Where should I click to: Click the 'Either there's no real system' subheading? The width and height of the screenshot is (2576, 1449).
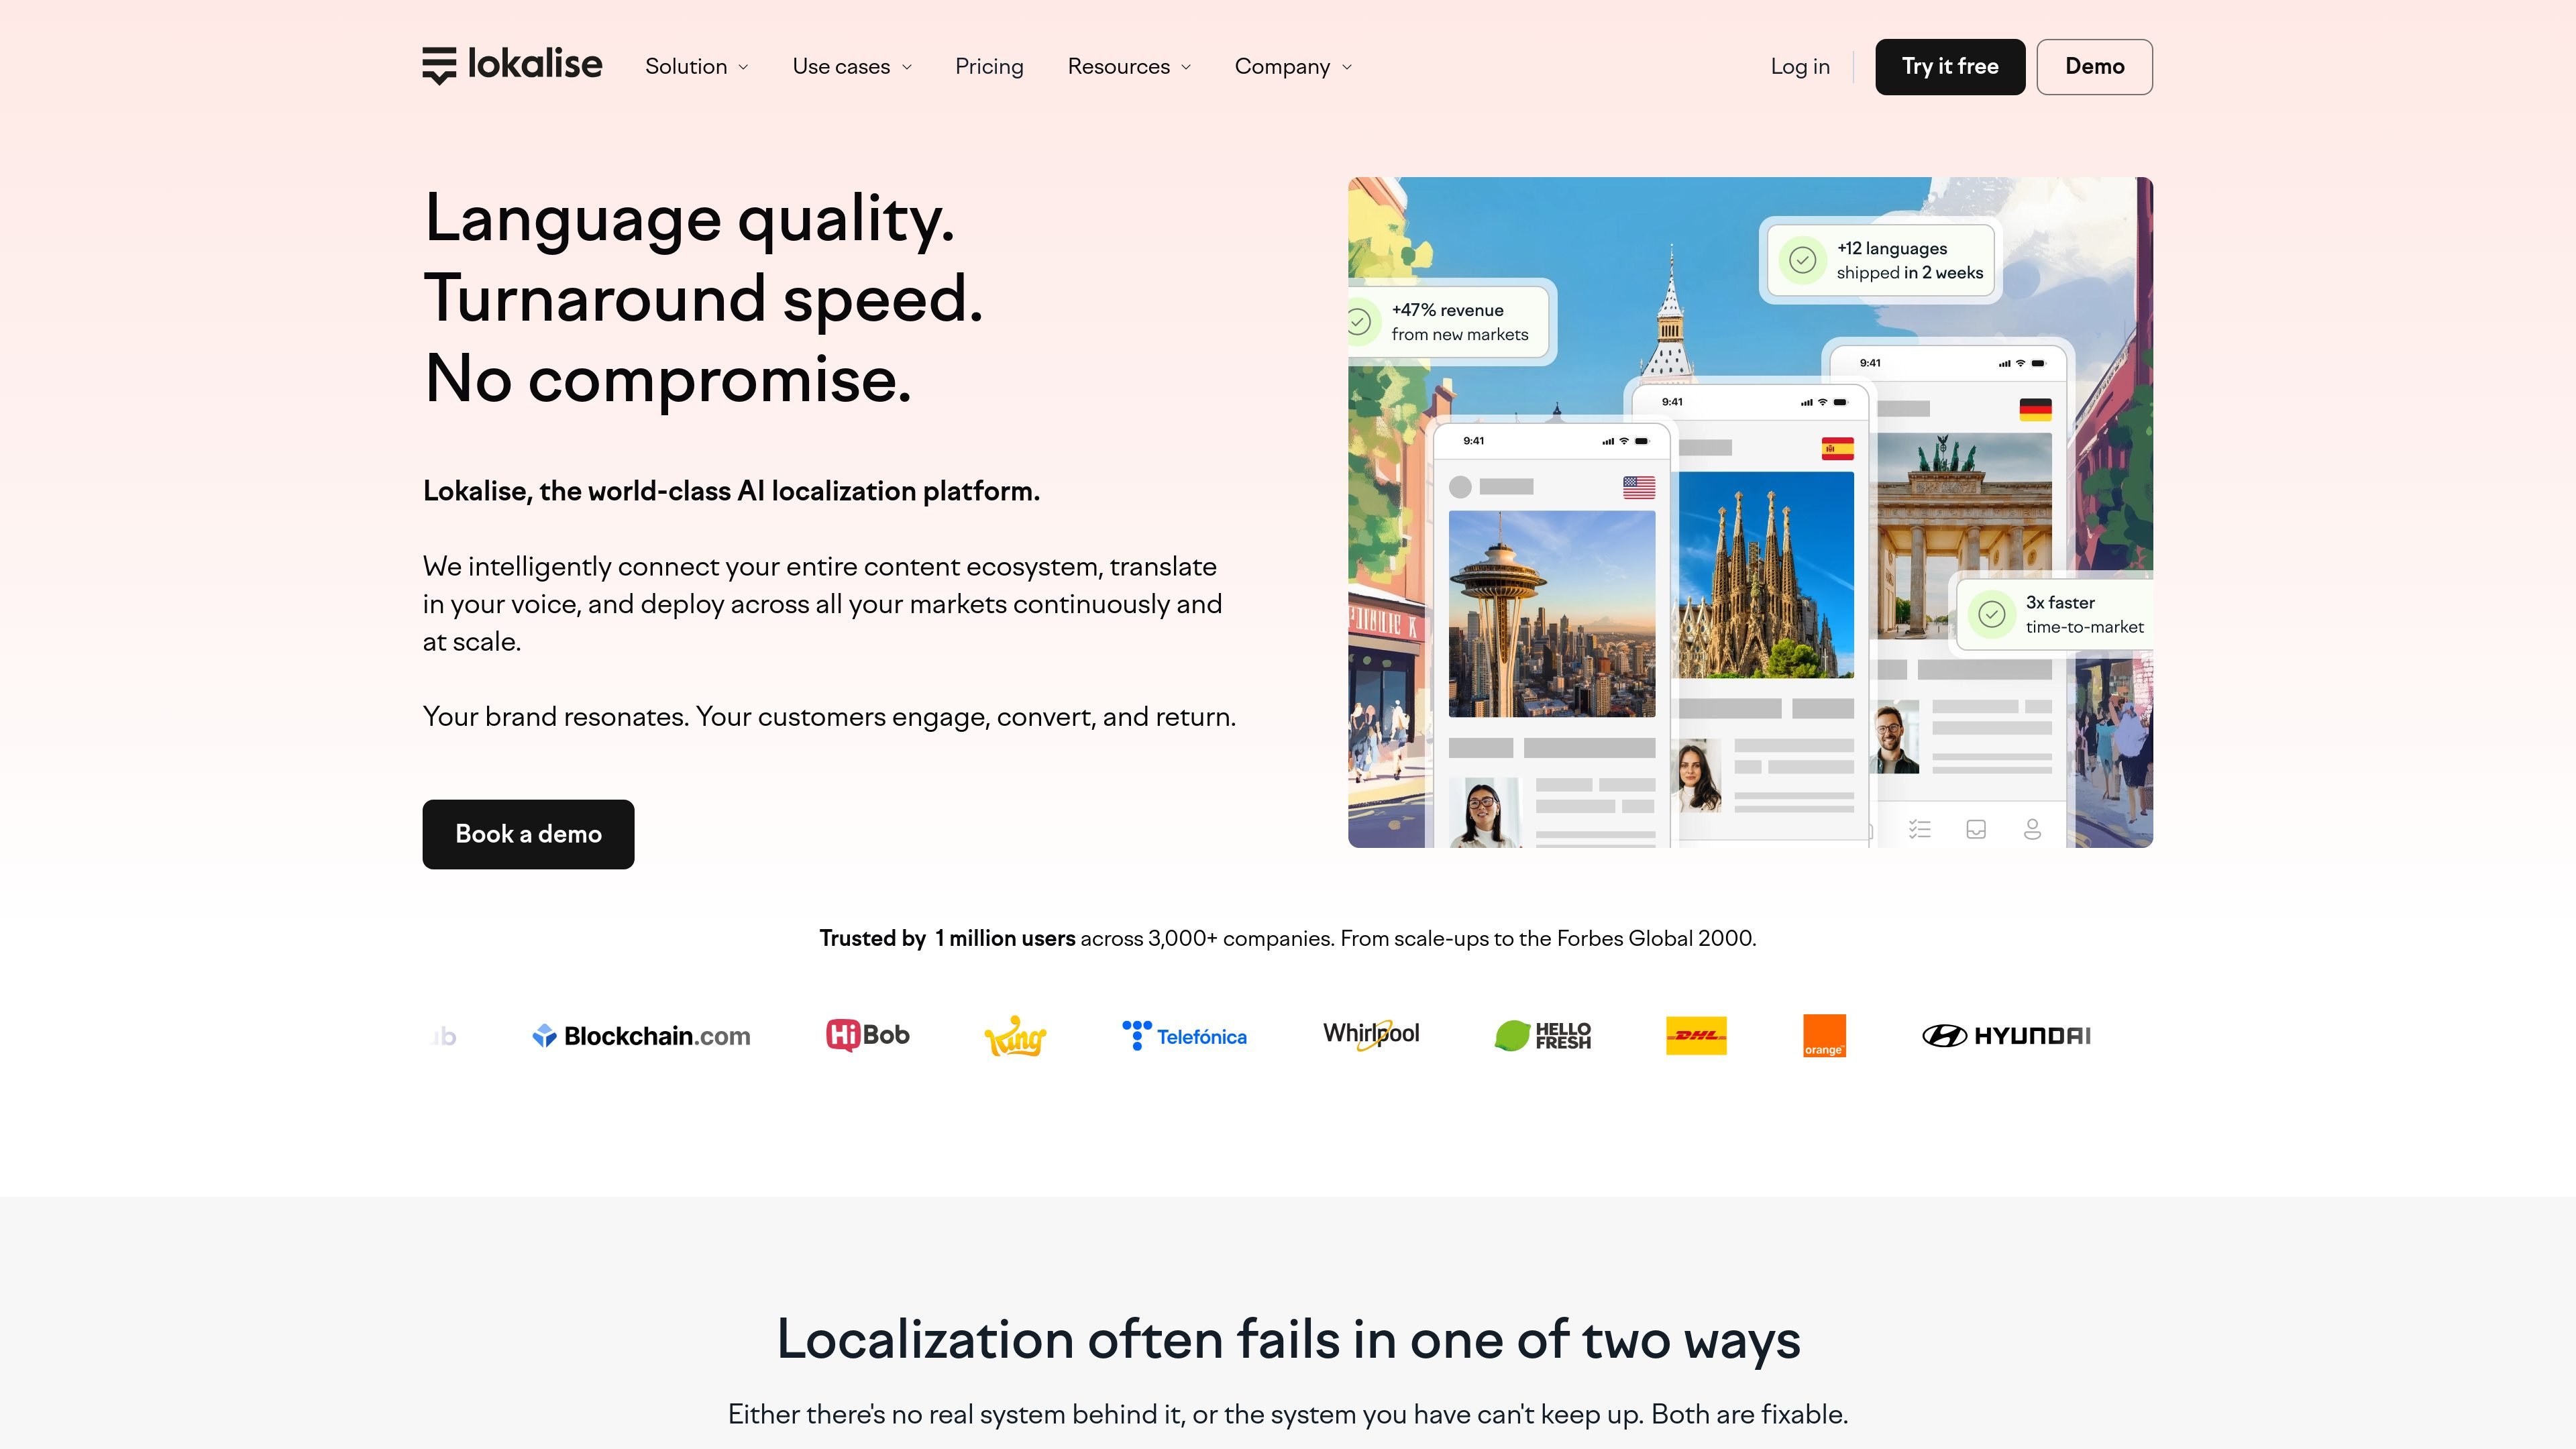point(1288,1414)
